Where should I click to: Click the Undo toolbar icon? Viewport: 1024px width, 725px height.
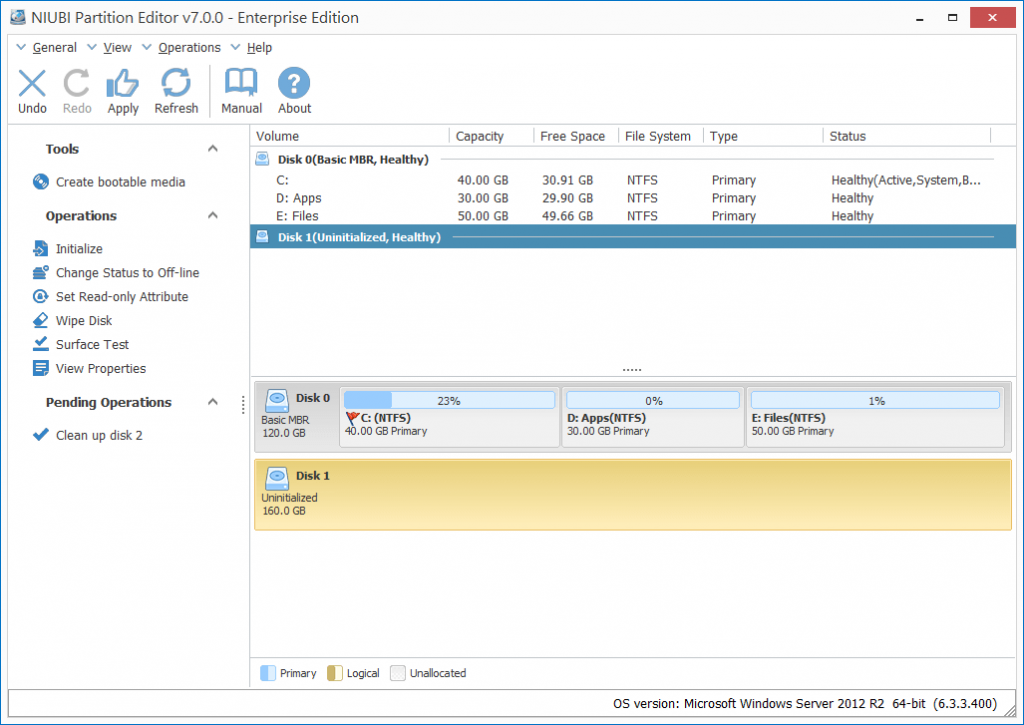coord(31,90)
